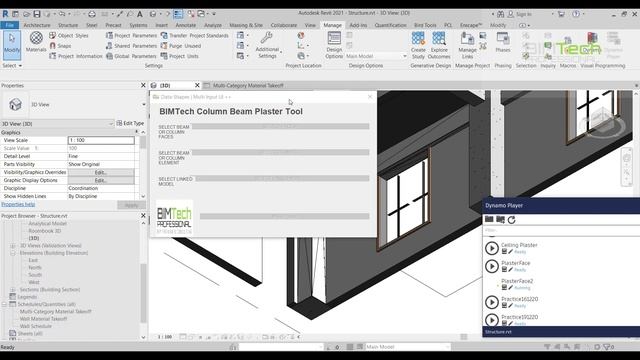Click the Select Linked Model button
The image size is (640, 360).
[x=282, y=178]
